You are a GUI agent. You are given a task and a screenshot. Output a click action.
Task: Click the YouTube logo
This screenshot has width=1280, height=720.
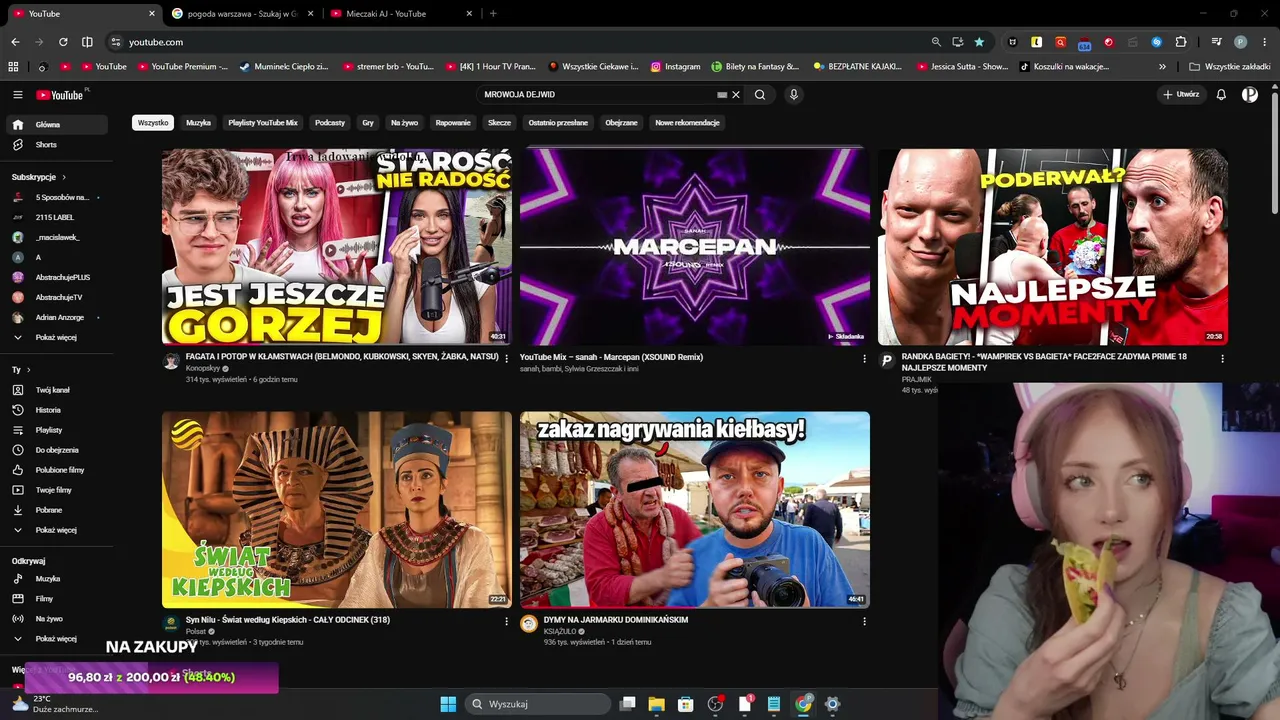62,95
